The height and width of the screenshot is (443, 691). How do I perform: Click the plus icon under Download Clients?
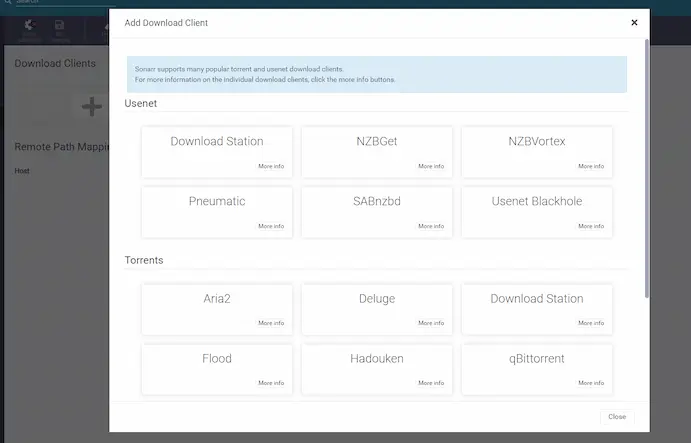click(91, 107)
